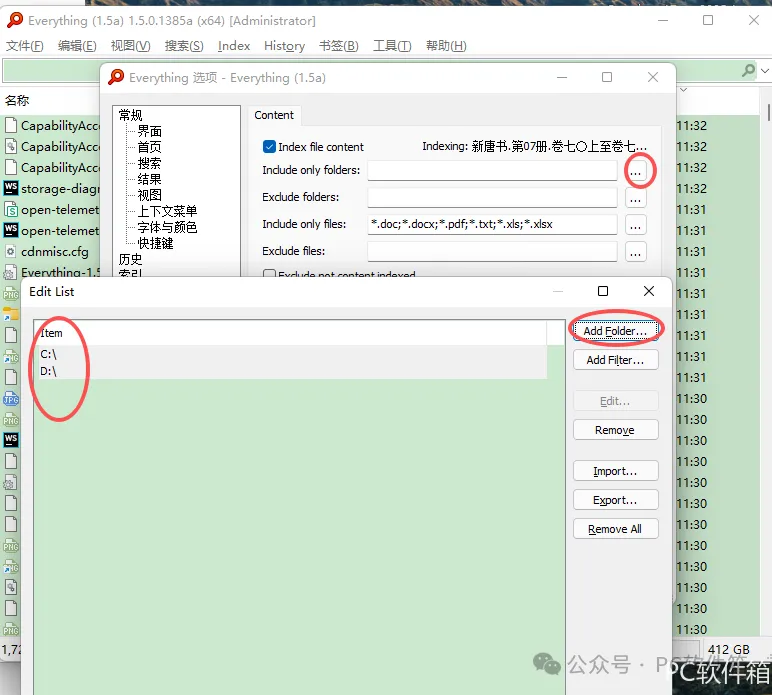Switch to the Content tab
Screen dimensions: 772x695
[x=274, y=115]
